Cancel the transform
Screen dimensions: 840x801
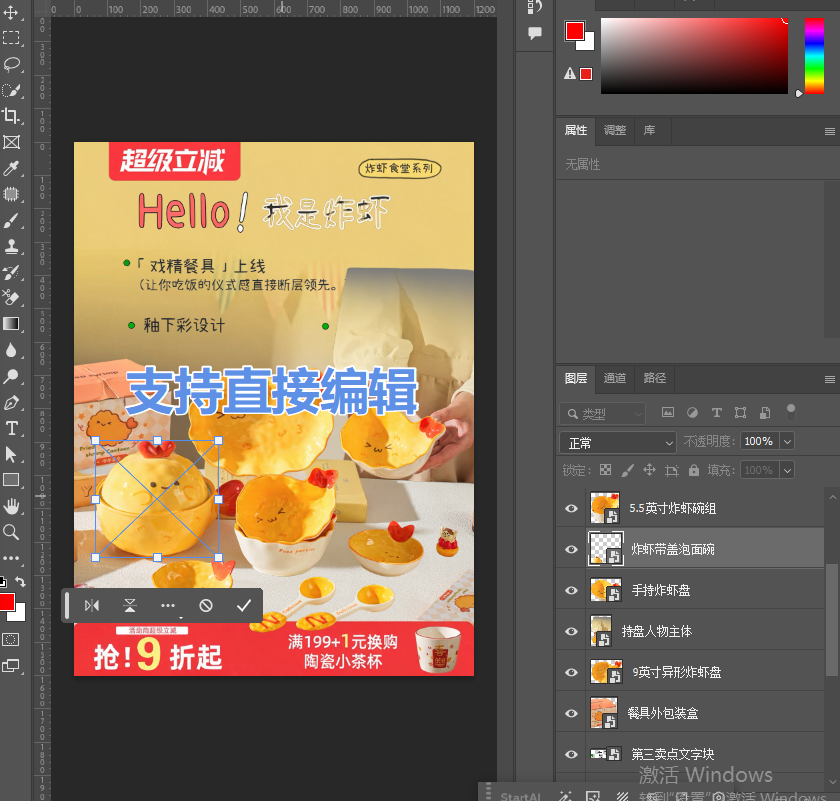pos(206,605)
